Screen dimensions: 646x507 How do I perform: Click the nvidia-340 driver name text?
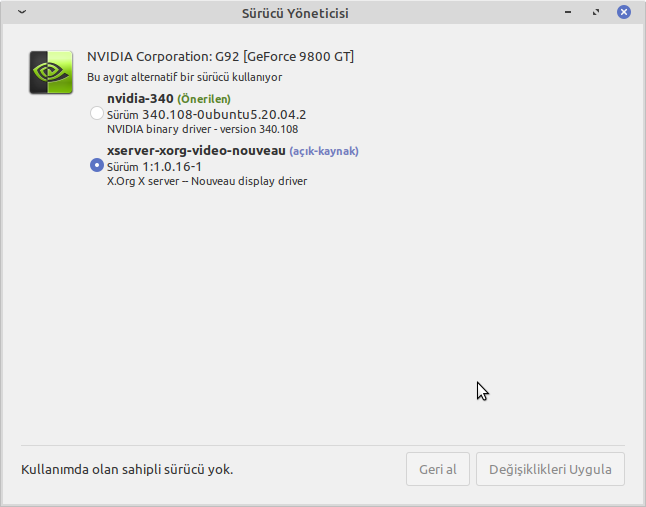[x=140, y=99]
